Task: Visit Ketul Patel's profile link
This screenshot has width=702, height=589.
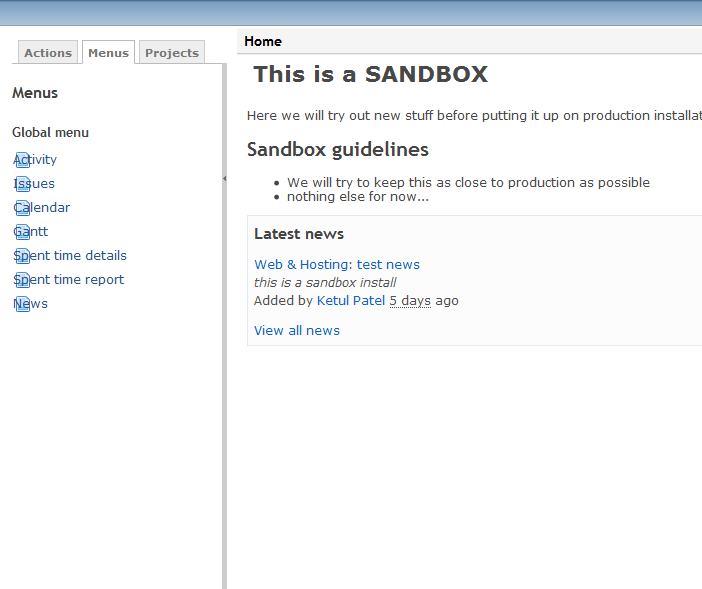Action: coord(351,300)
